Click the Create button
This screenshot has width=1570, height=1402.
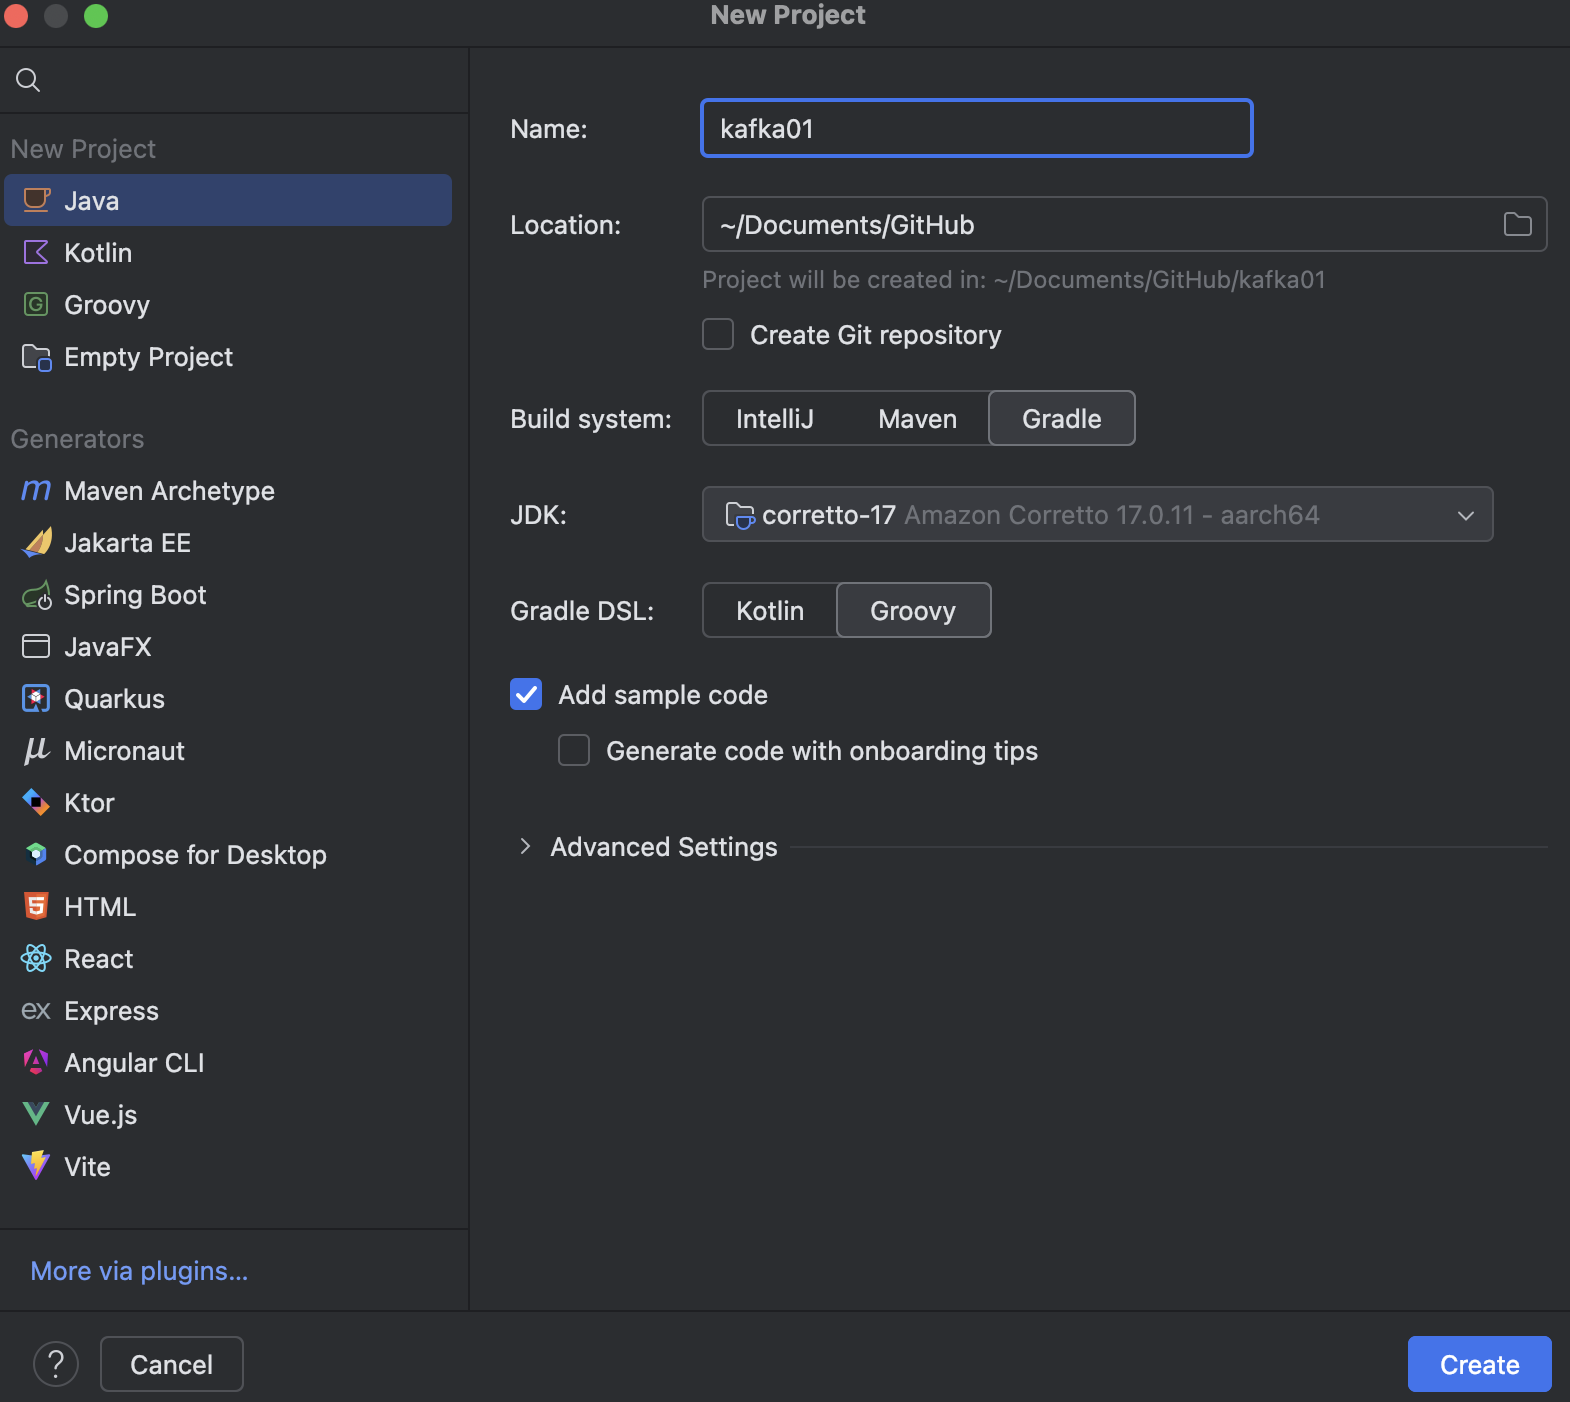click(1479, 1364)
